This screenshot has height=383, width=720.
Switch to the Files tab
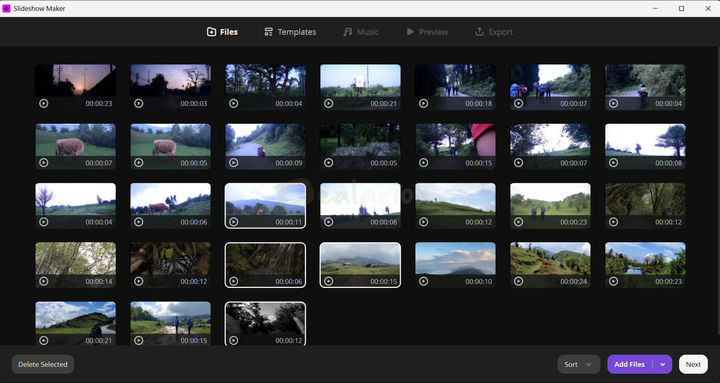pyautogui.click(x=222, y=32)
